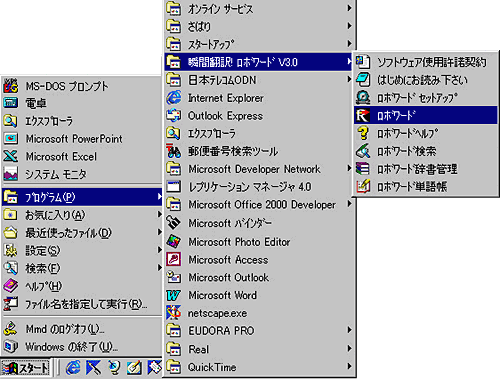This screenshot has height=379, width=500.
Task: Click the Microsoft バインダー clip icon
Action: pos(174,223)
